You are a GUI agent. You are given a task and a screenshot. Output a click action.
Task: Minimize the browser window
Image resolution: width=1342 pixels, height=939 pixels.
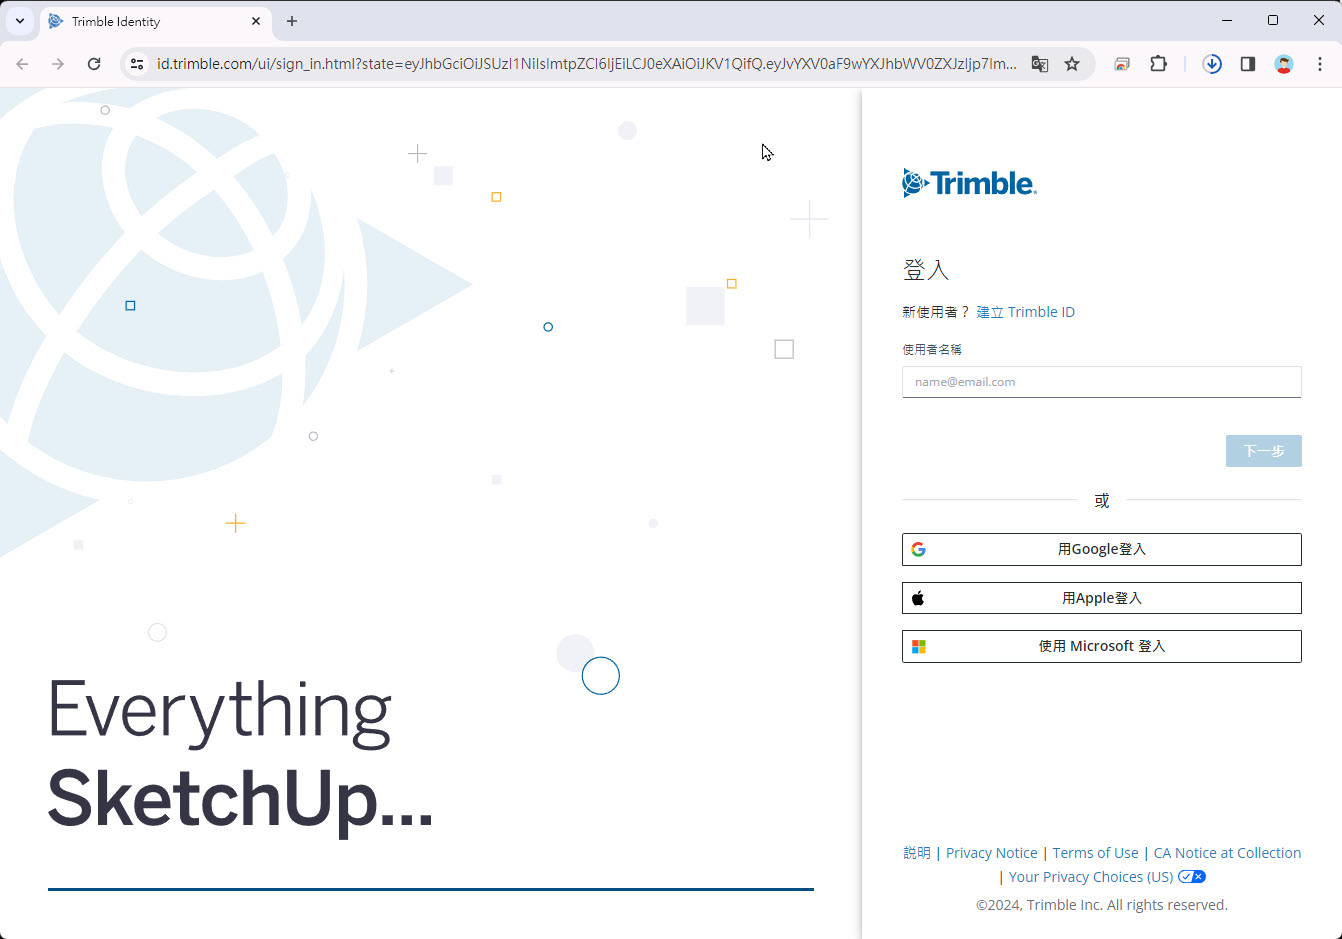[x=1227, y=20]
